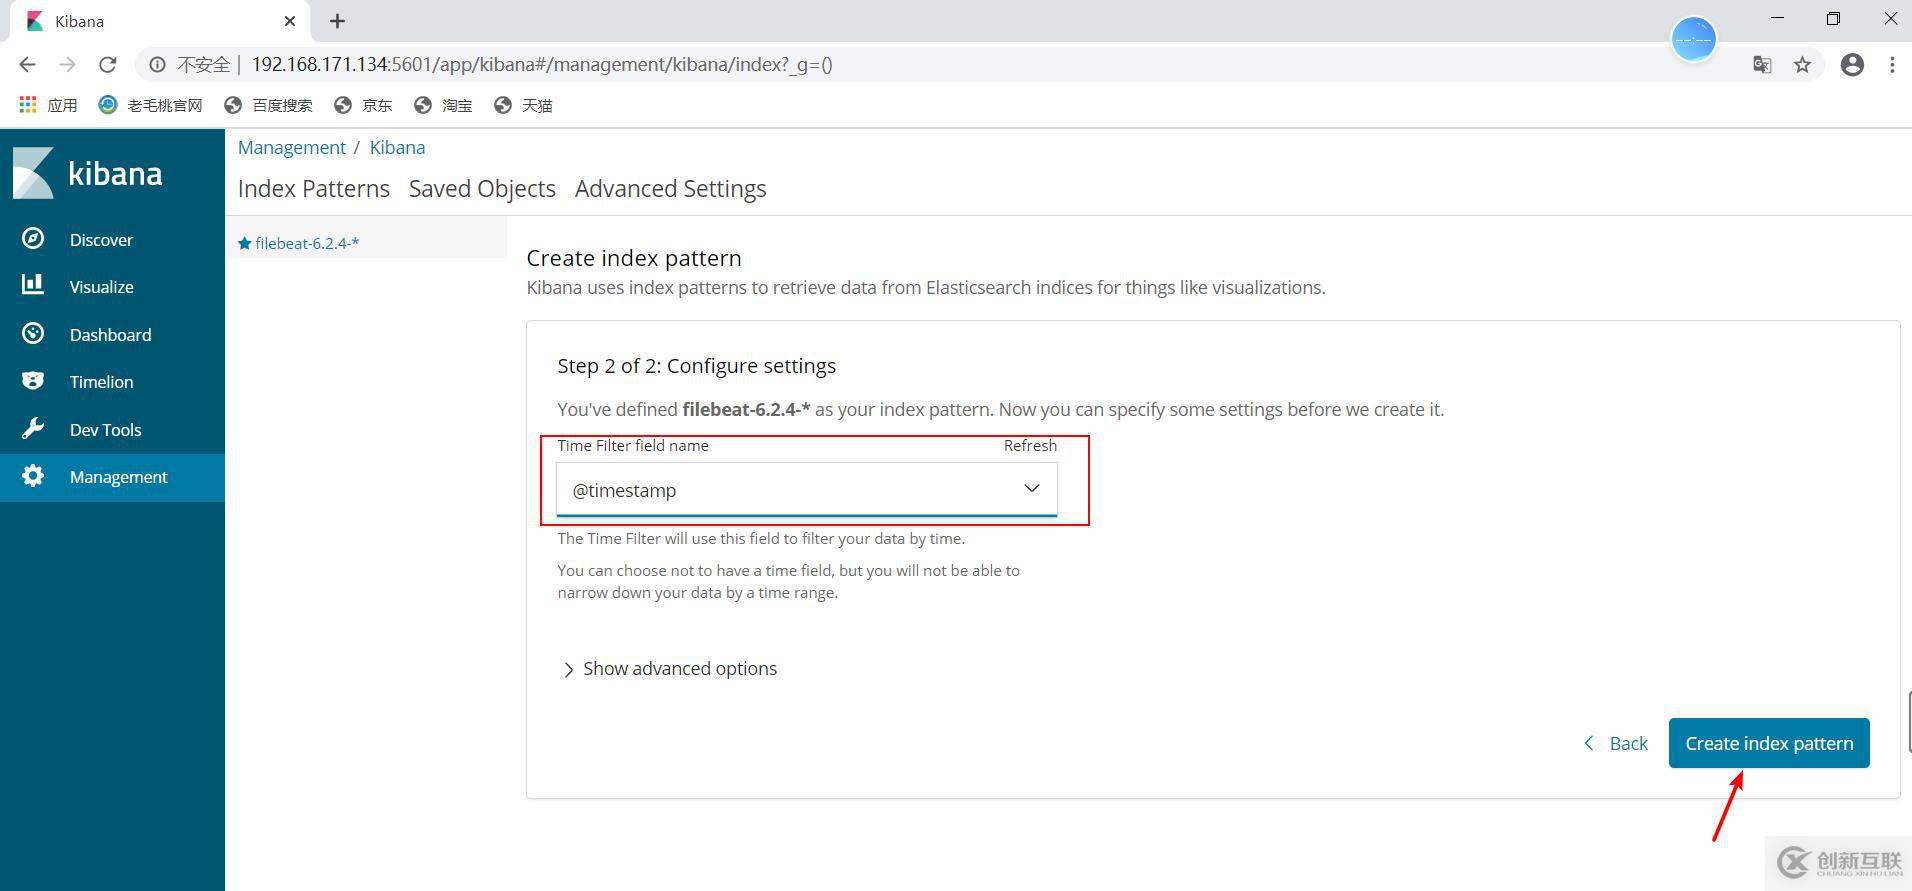Image resolution: width=1912 pixels, height=891 pixels.
Task: Open the Time Filter field name dropdown
Action: pyautogui.click(x=806, y=489)
